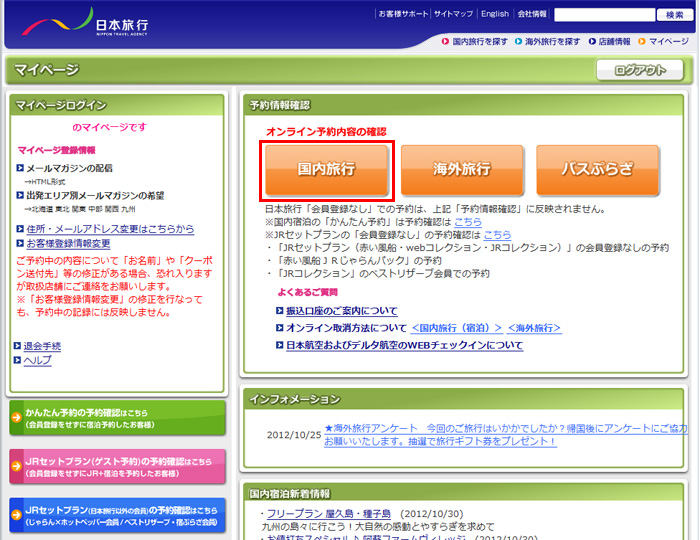The image size is (700, 540).
Task: Click the Nippon Travel Agency logo
Action: pyautogui.click(x=85, y=22)
